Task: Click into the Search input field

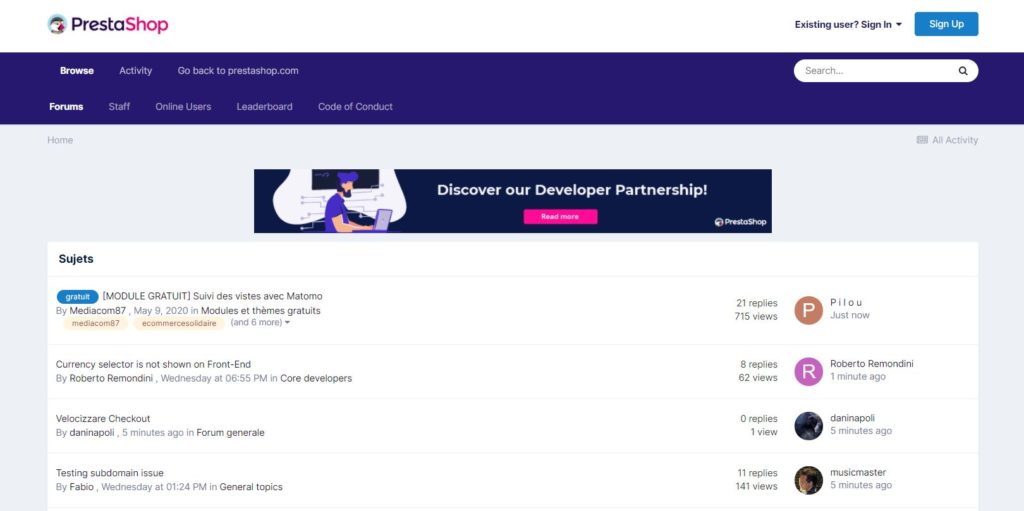Action: pyautogui.click(x=875, y=71)
